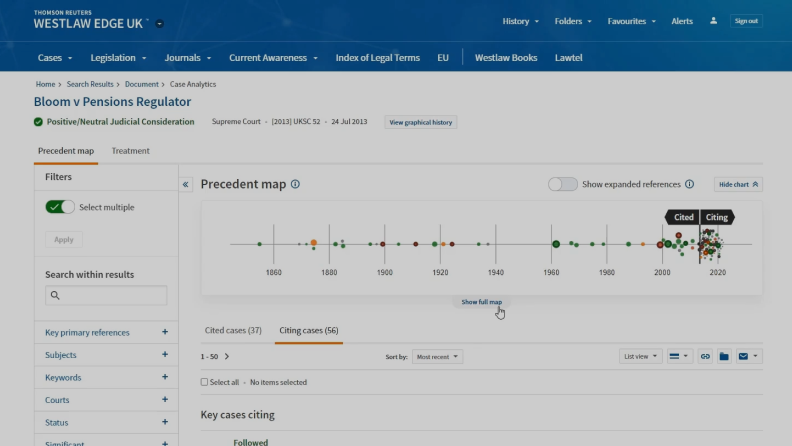Switch to the Treatment tab
Image resolution: width=792 pixels, height=446 pixels.
click(x=131, y=151)
